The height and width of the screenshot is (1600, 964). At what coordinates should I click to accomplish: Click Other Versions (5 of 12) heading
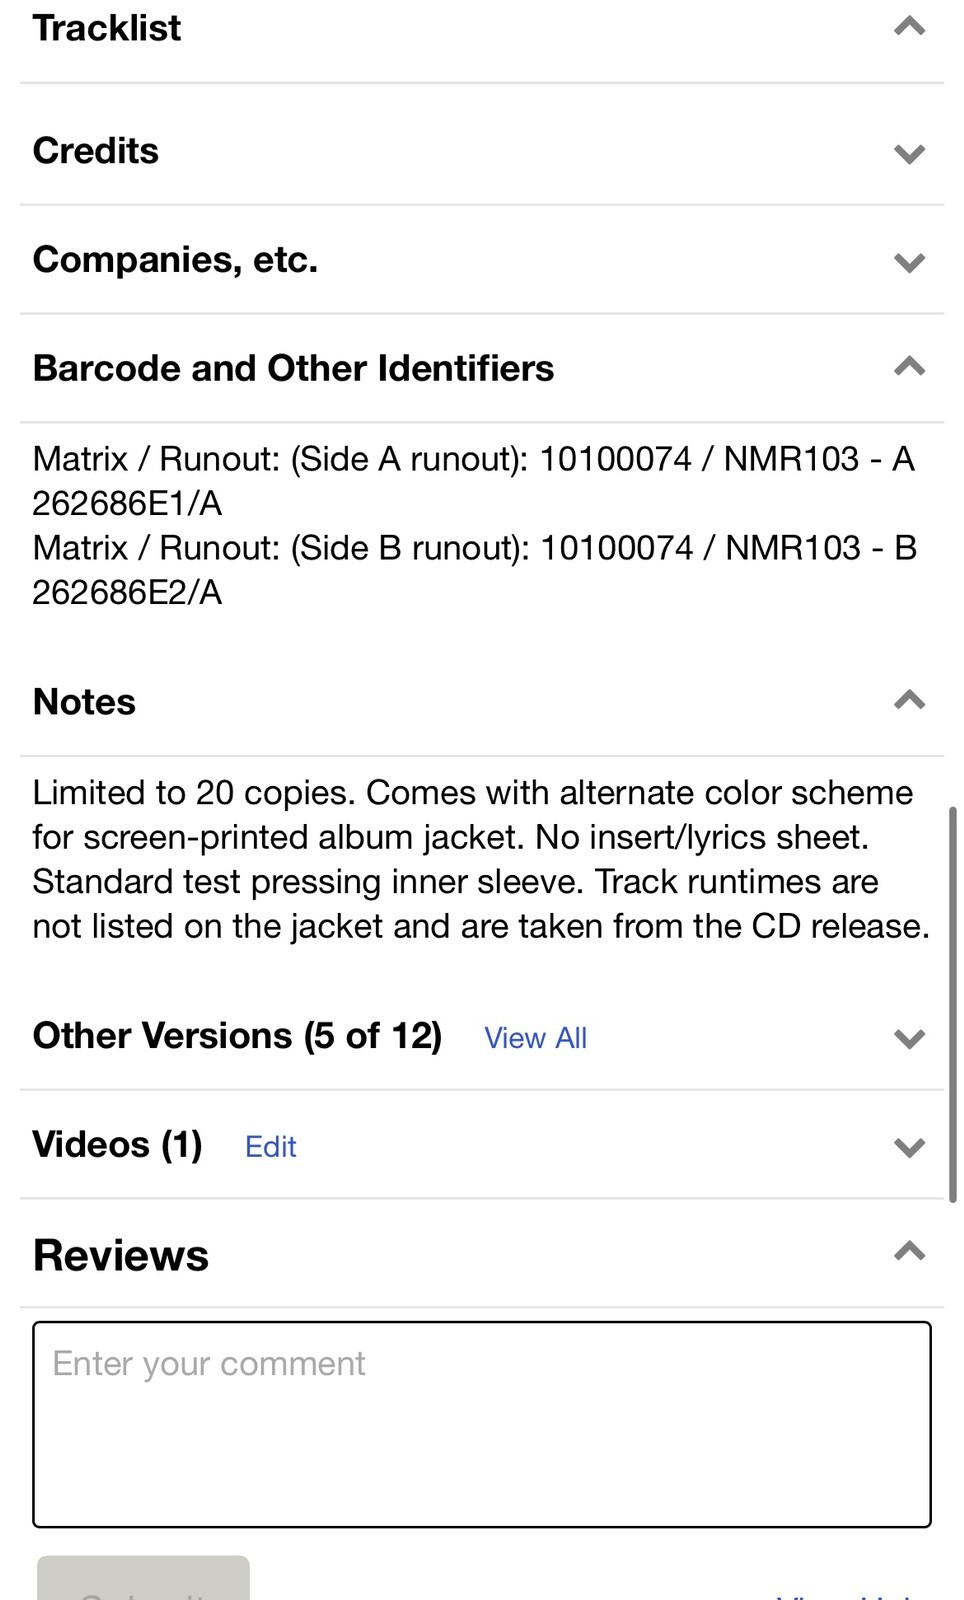[x=238, y=1036]
